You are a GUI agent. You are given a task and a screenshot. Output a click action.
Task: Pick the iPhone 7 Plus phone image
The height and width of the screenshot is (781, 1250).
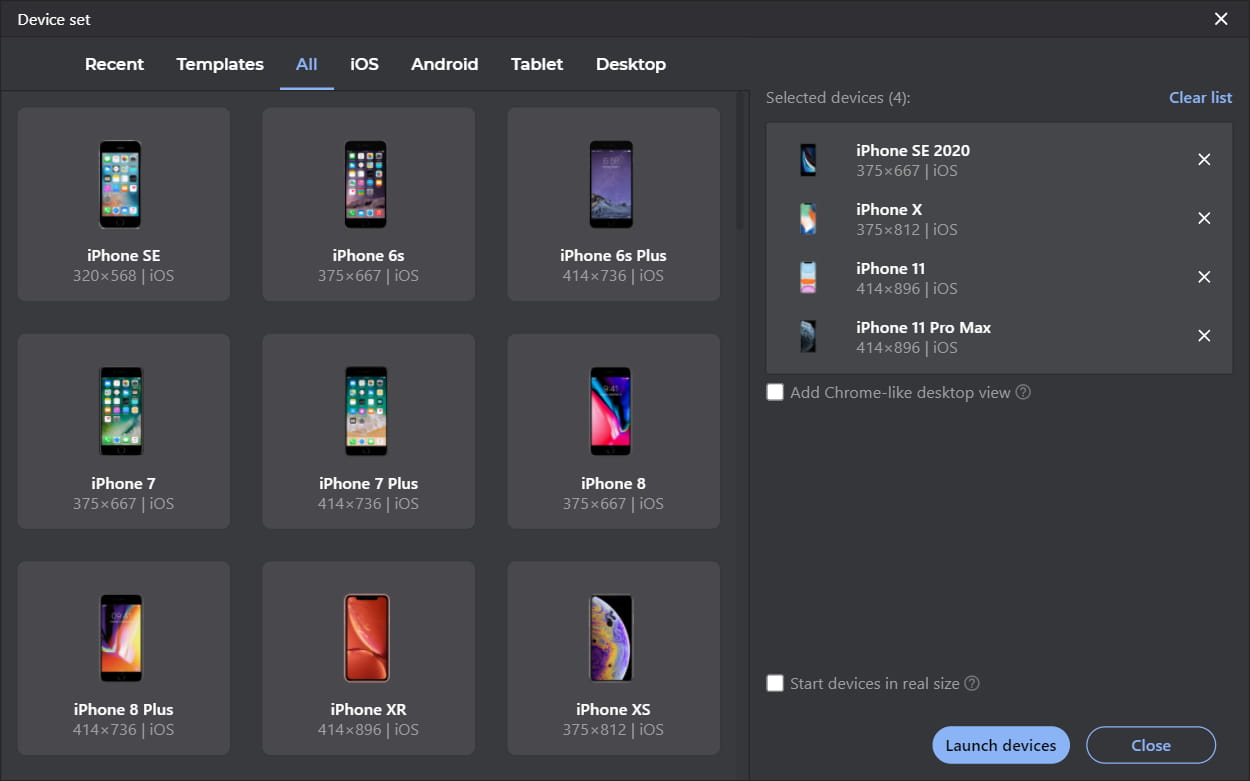[x=366, y=411]
